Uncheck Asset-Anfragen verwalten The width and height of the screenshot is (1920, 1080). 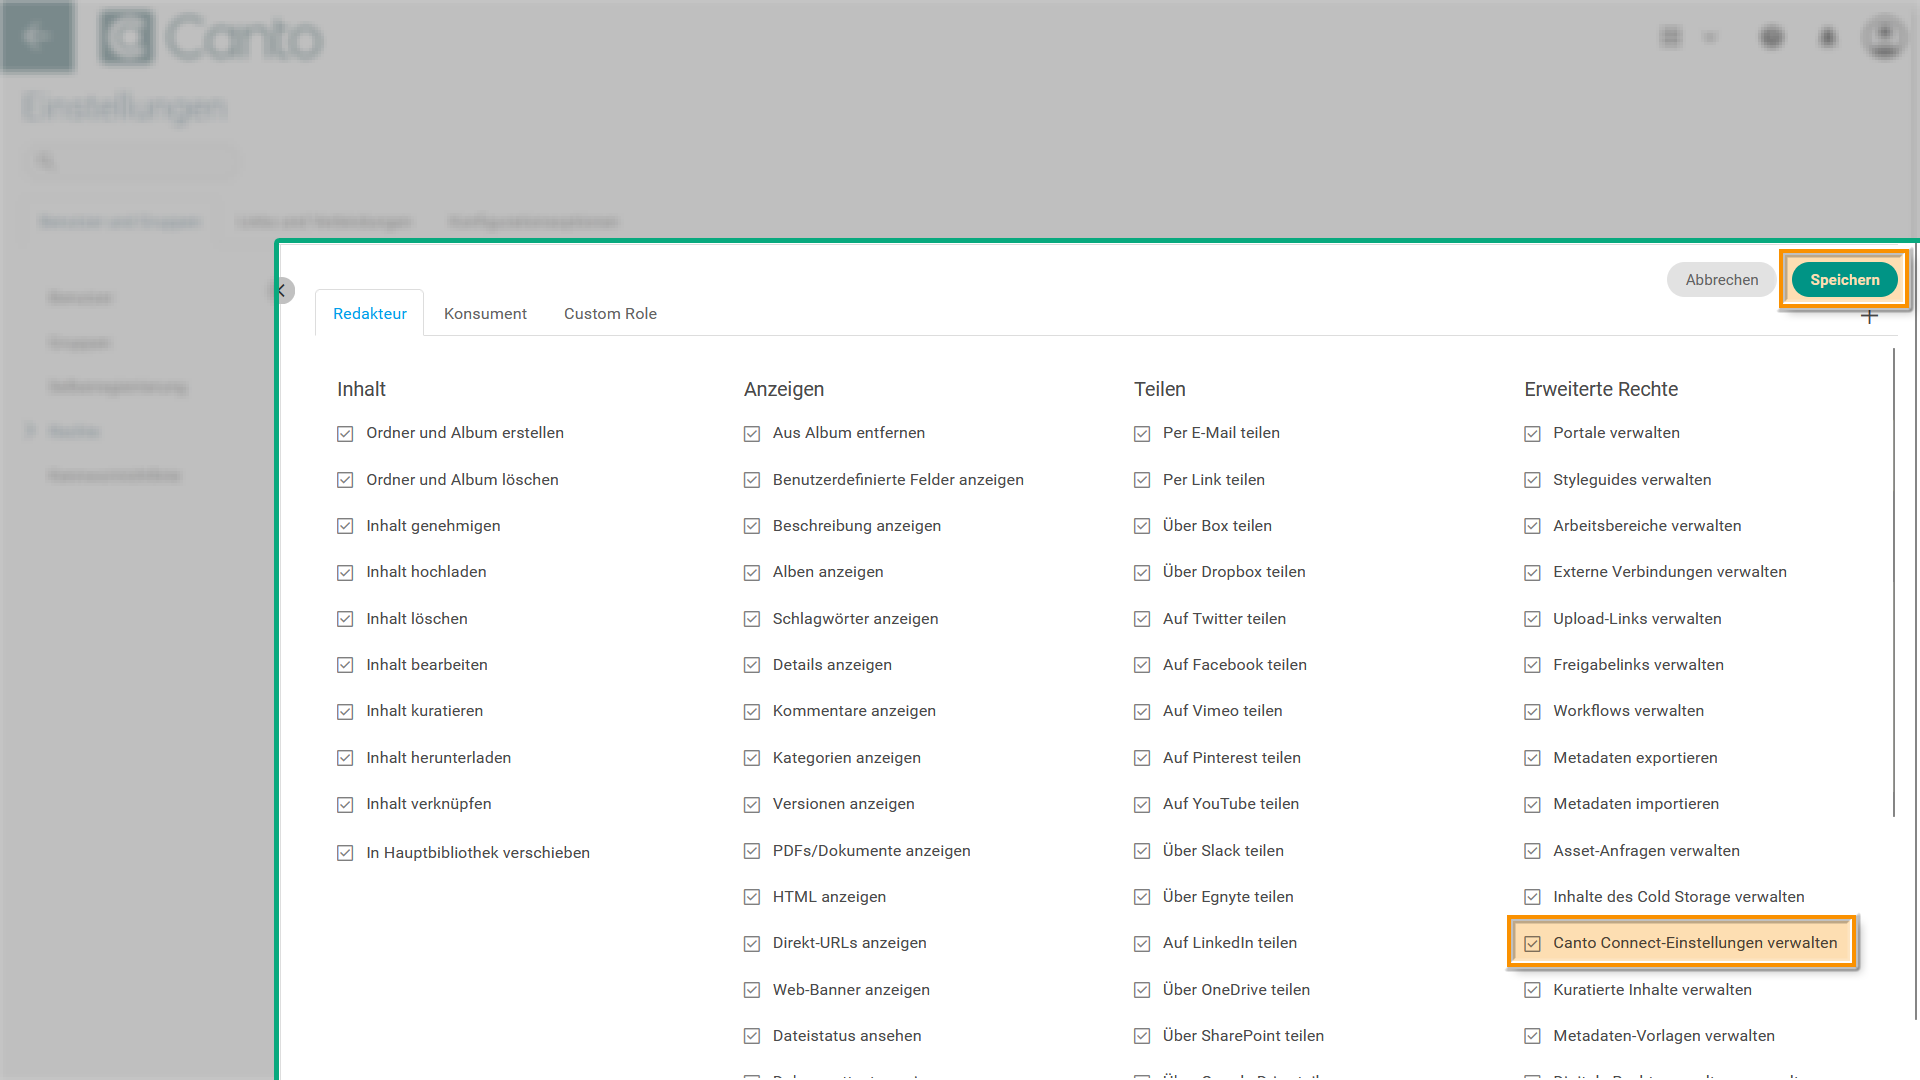tap(1532, 851)
